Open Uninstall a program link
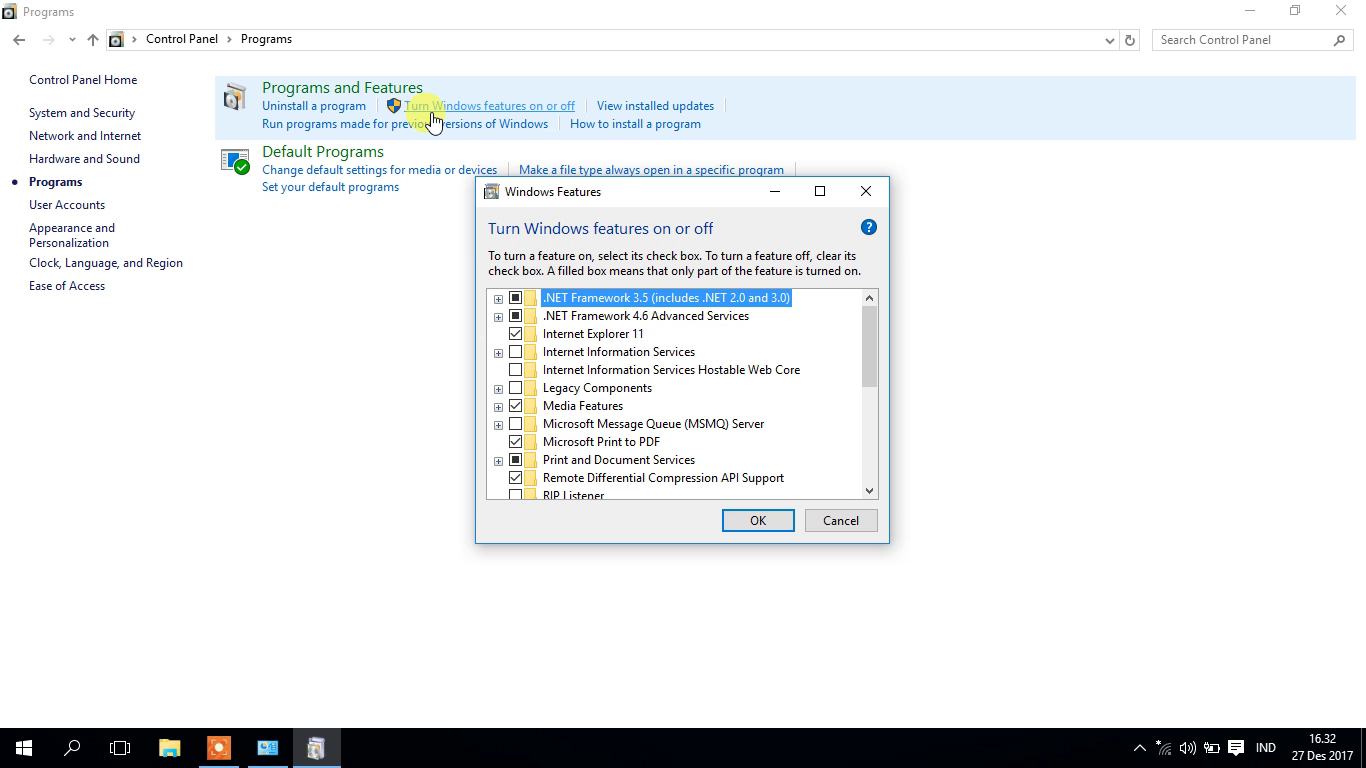The width and height of the screenshot is (1366, 768). coord(314,106)
